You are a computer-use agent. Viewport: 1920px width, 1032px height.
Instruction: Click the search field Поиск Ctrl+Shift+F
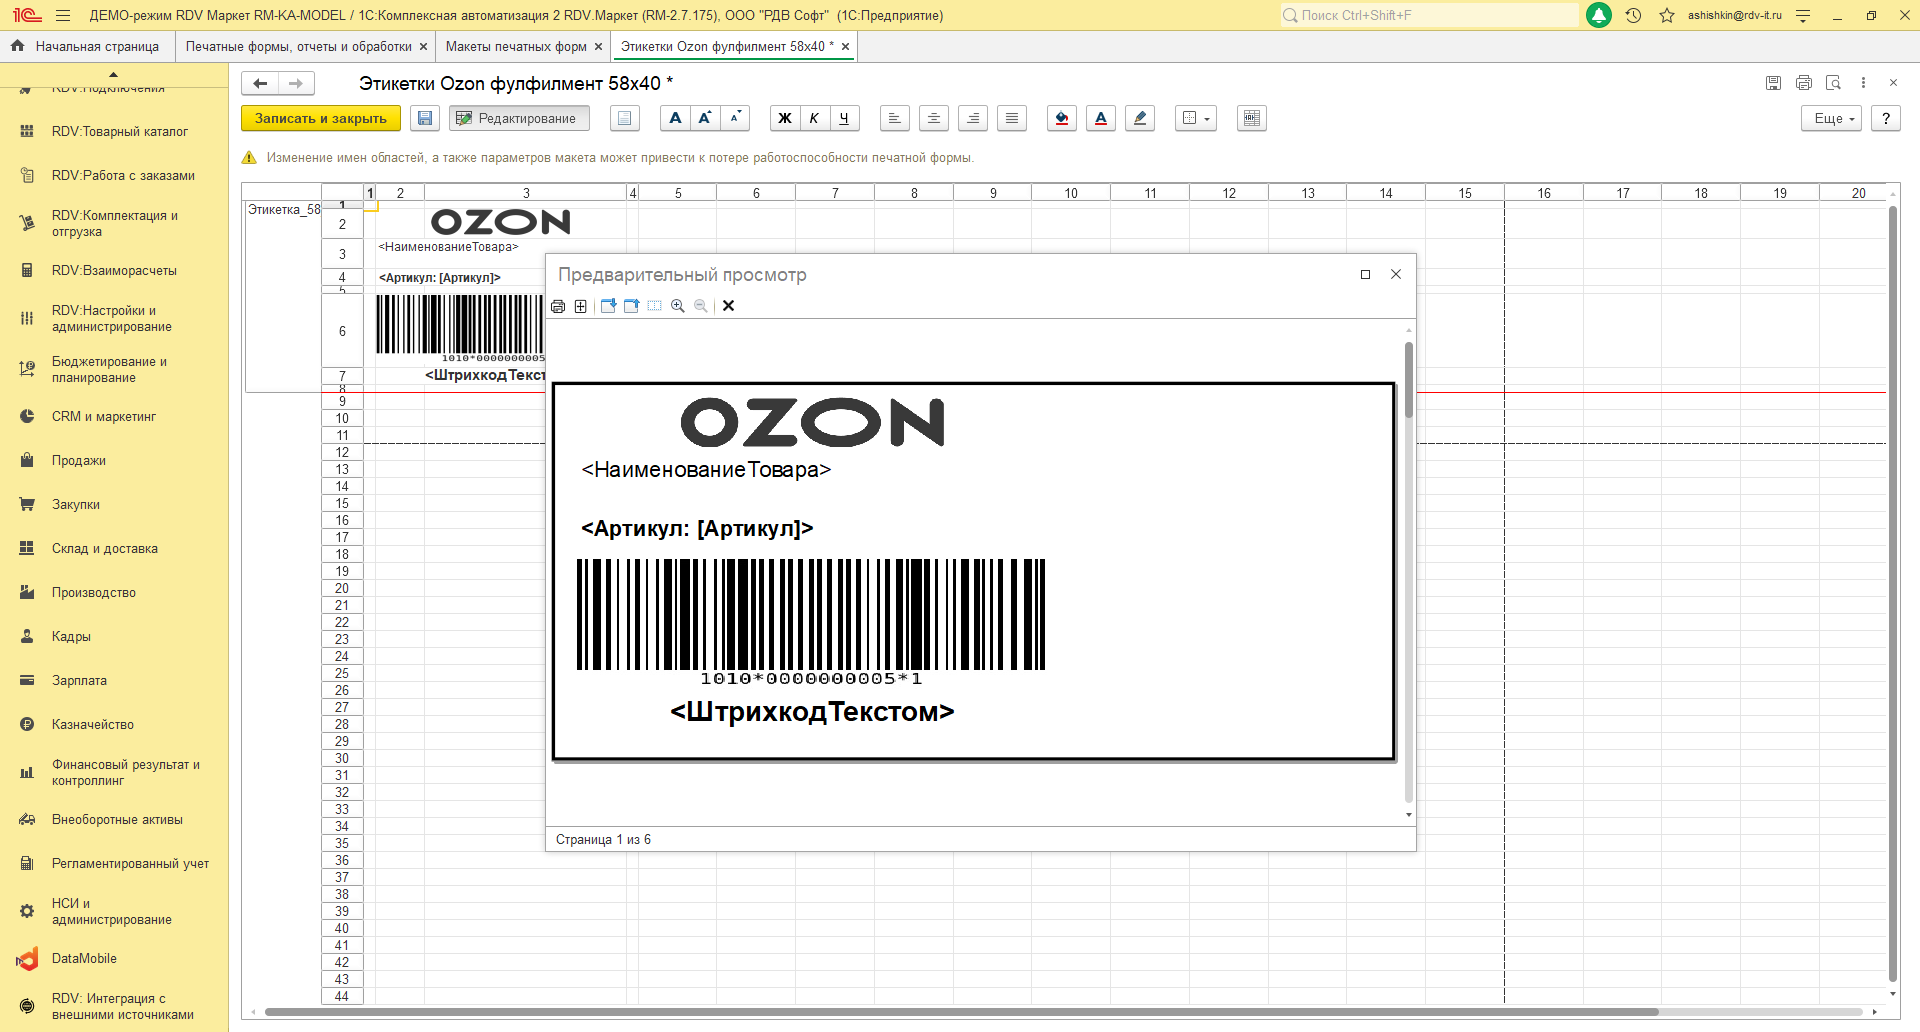(x=1430, y=15)
